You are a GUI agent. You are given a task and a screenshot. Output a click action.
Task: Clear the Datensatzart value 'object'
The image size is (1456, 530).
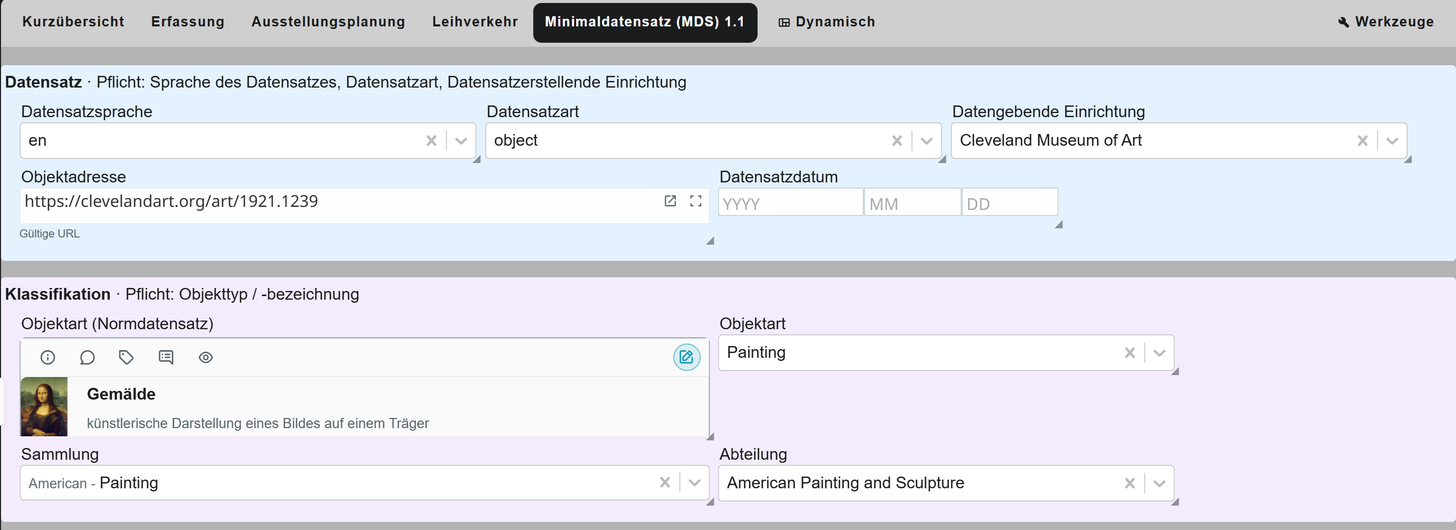point(897,141)
